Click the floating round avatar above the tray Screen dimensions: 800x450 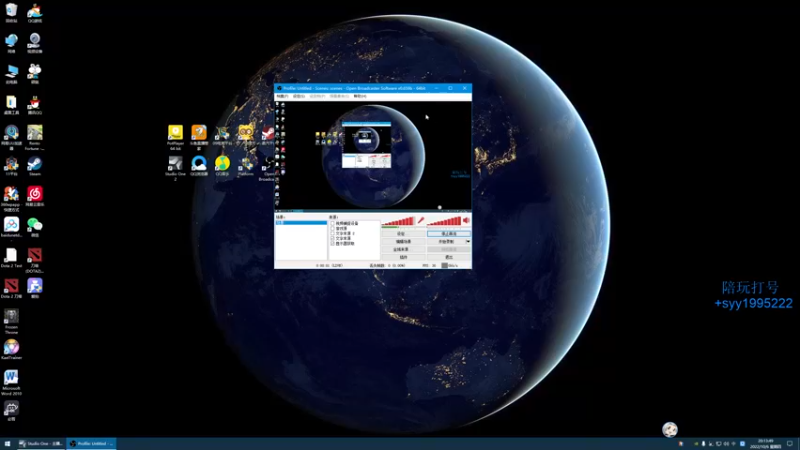(669, 430)
